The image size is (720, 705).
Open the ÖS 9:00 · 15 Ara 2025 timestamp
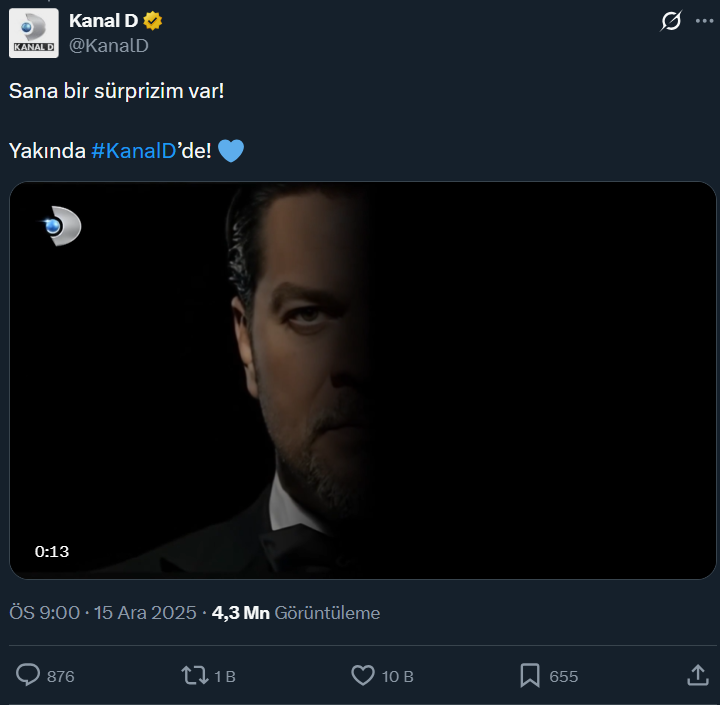(x=102, y=613)
